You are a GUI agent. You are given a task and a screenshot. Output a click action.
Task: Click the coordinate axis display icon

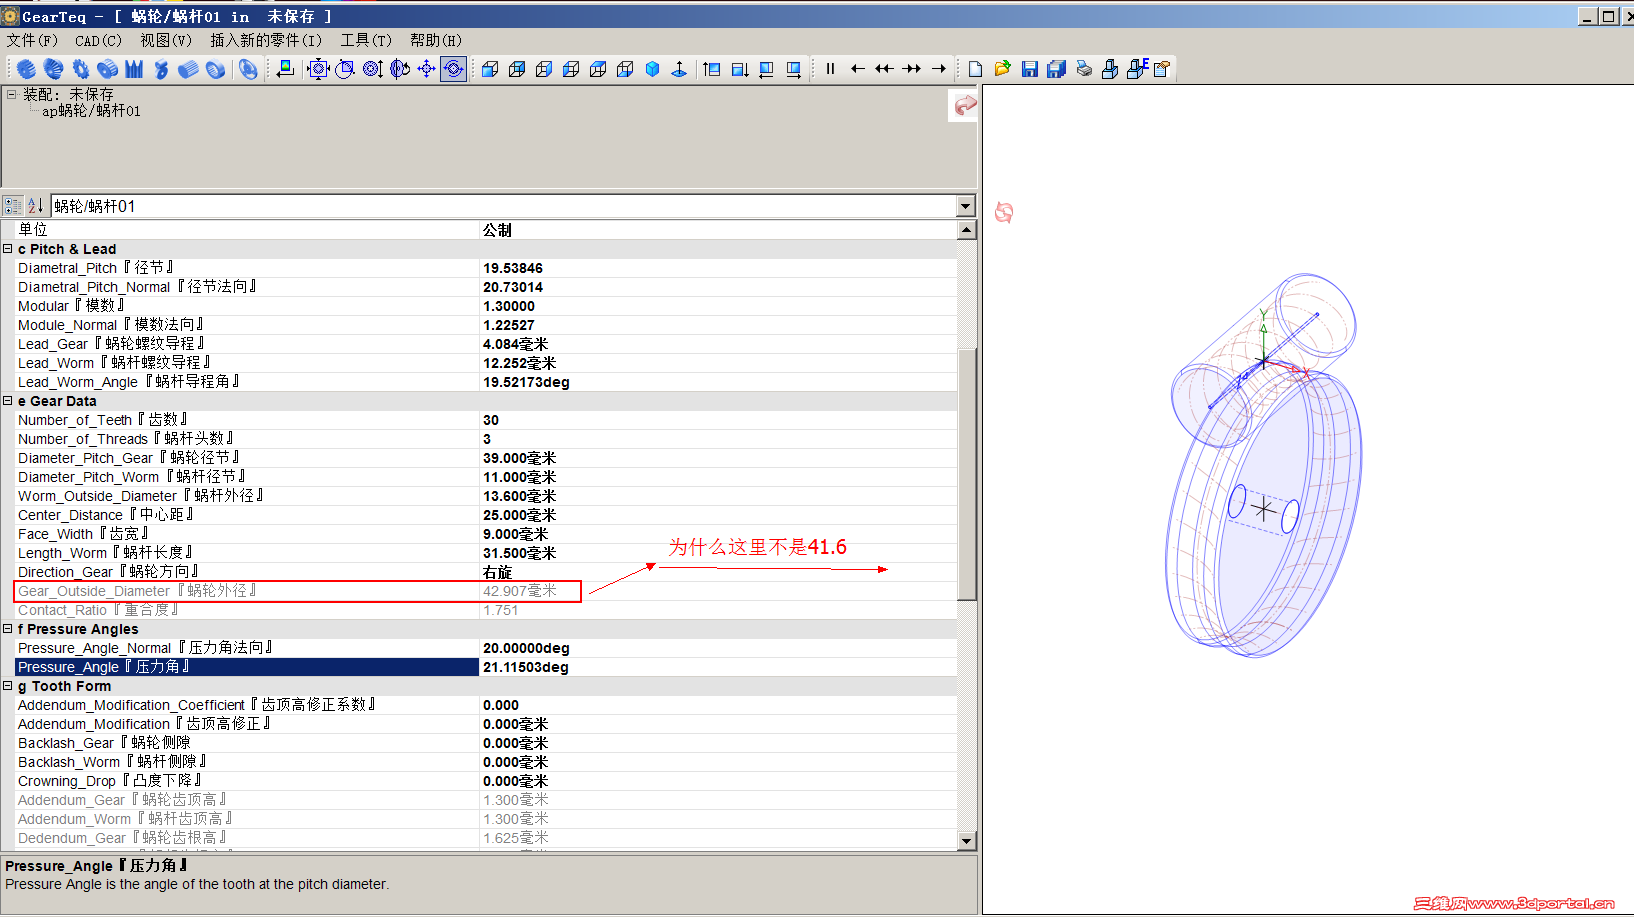(679, 69)
